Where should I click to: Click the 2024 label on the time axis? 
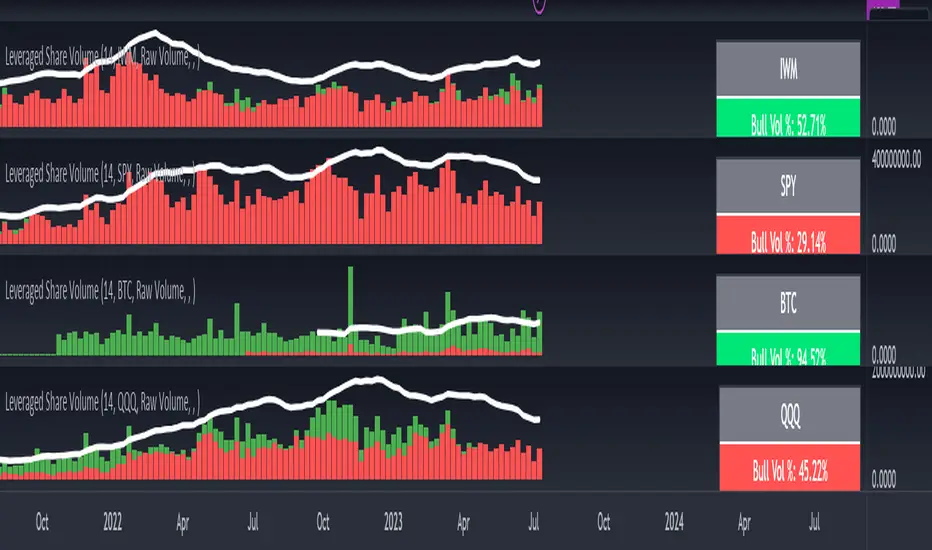(x=674, y=522)
